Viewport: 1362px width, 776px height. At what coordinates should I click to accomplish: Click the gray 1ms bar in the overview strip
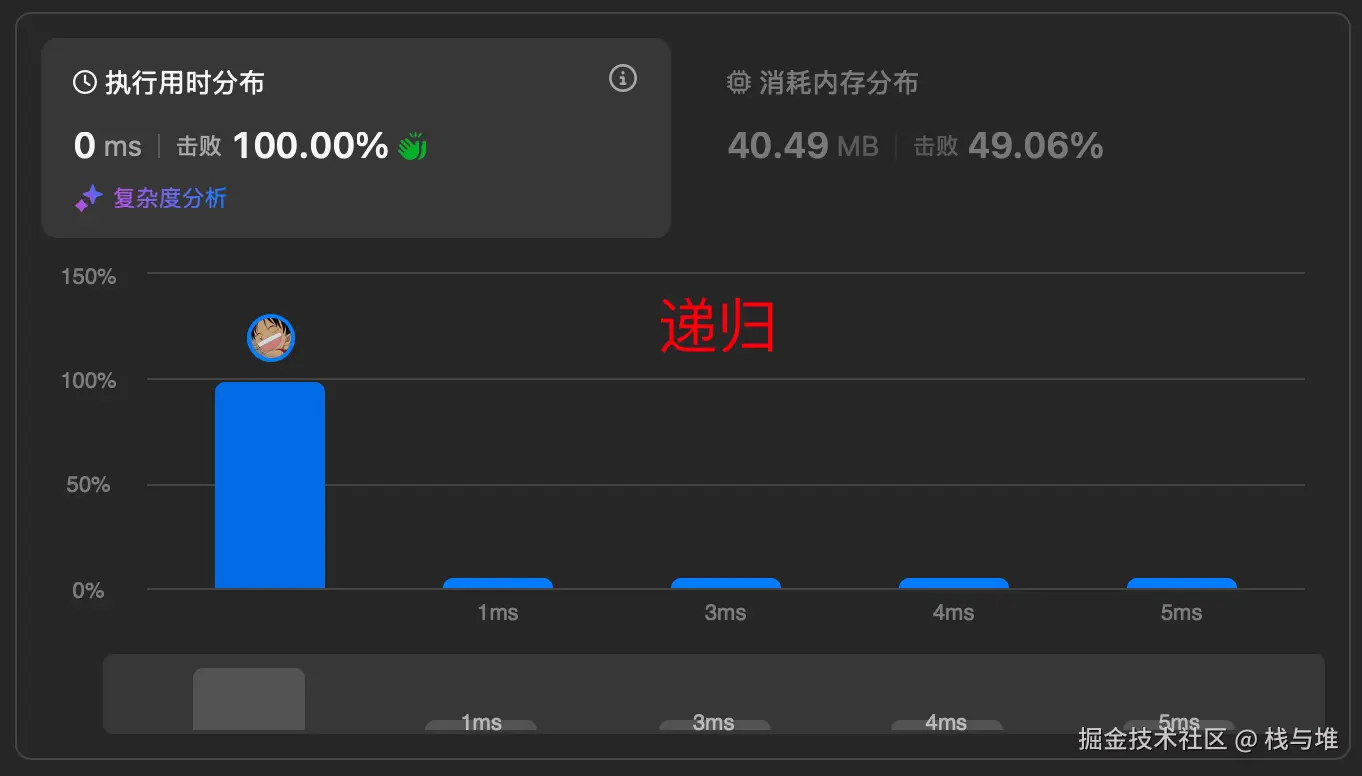coord(481,725)
